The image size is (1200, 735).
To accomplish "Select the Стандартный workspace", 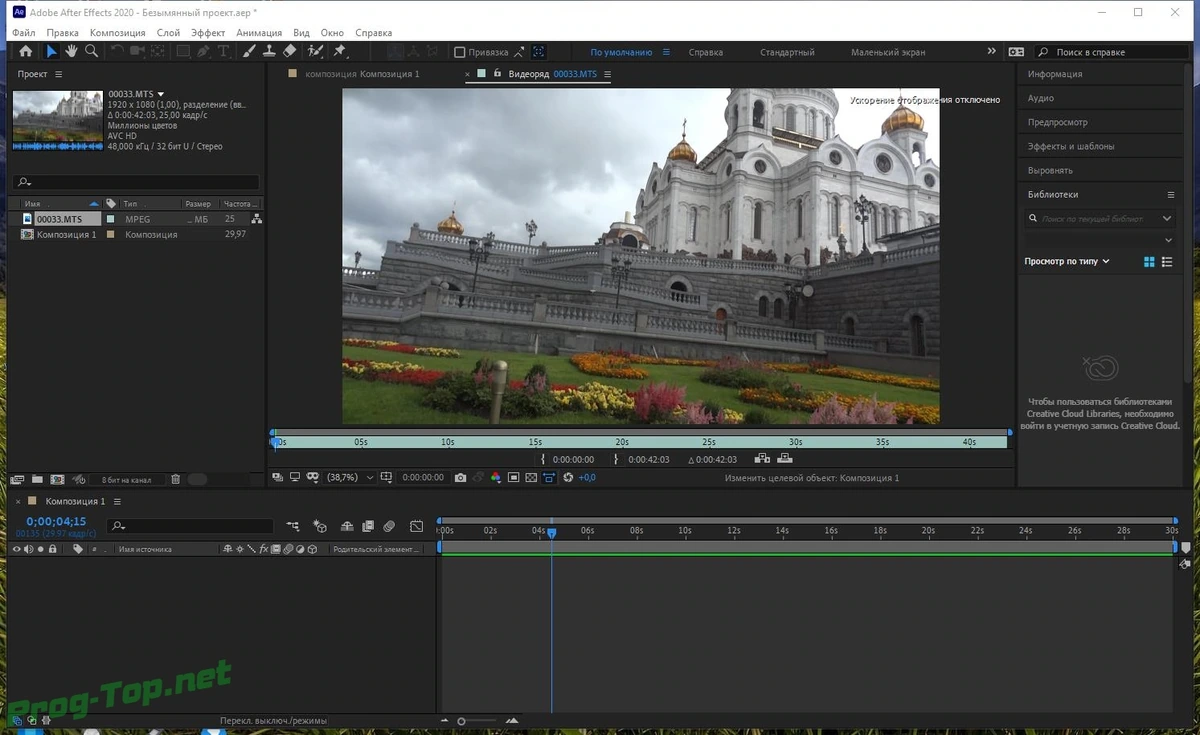I will (787, 52).
